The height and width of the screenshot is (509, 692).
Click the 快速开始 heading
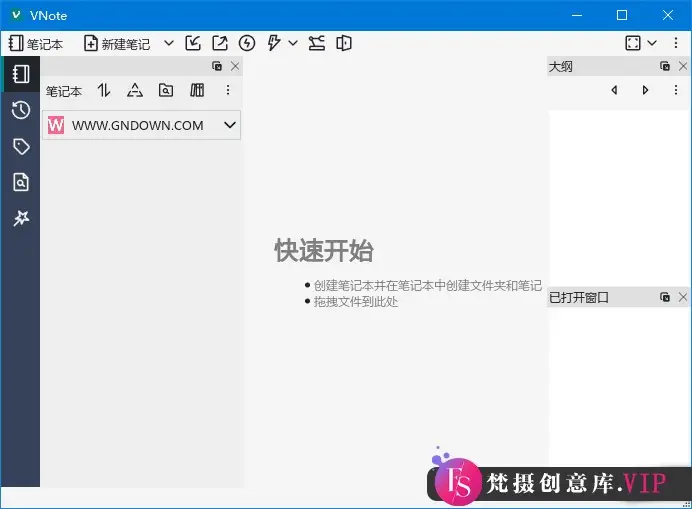coord(324,250)
